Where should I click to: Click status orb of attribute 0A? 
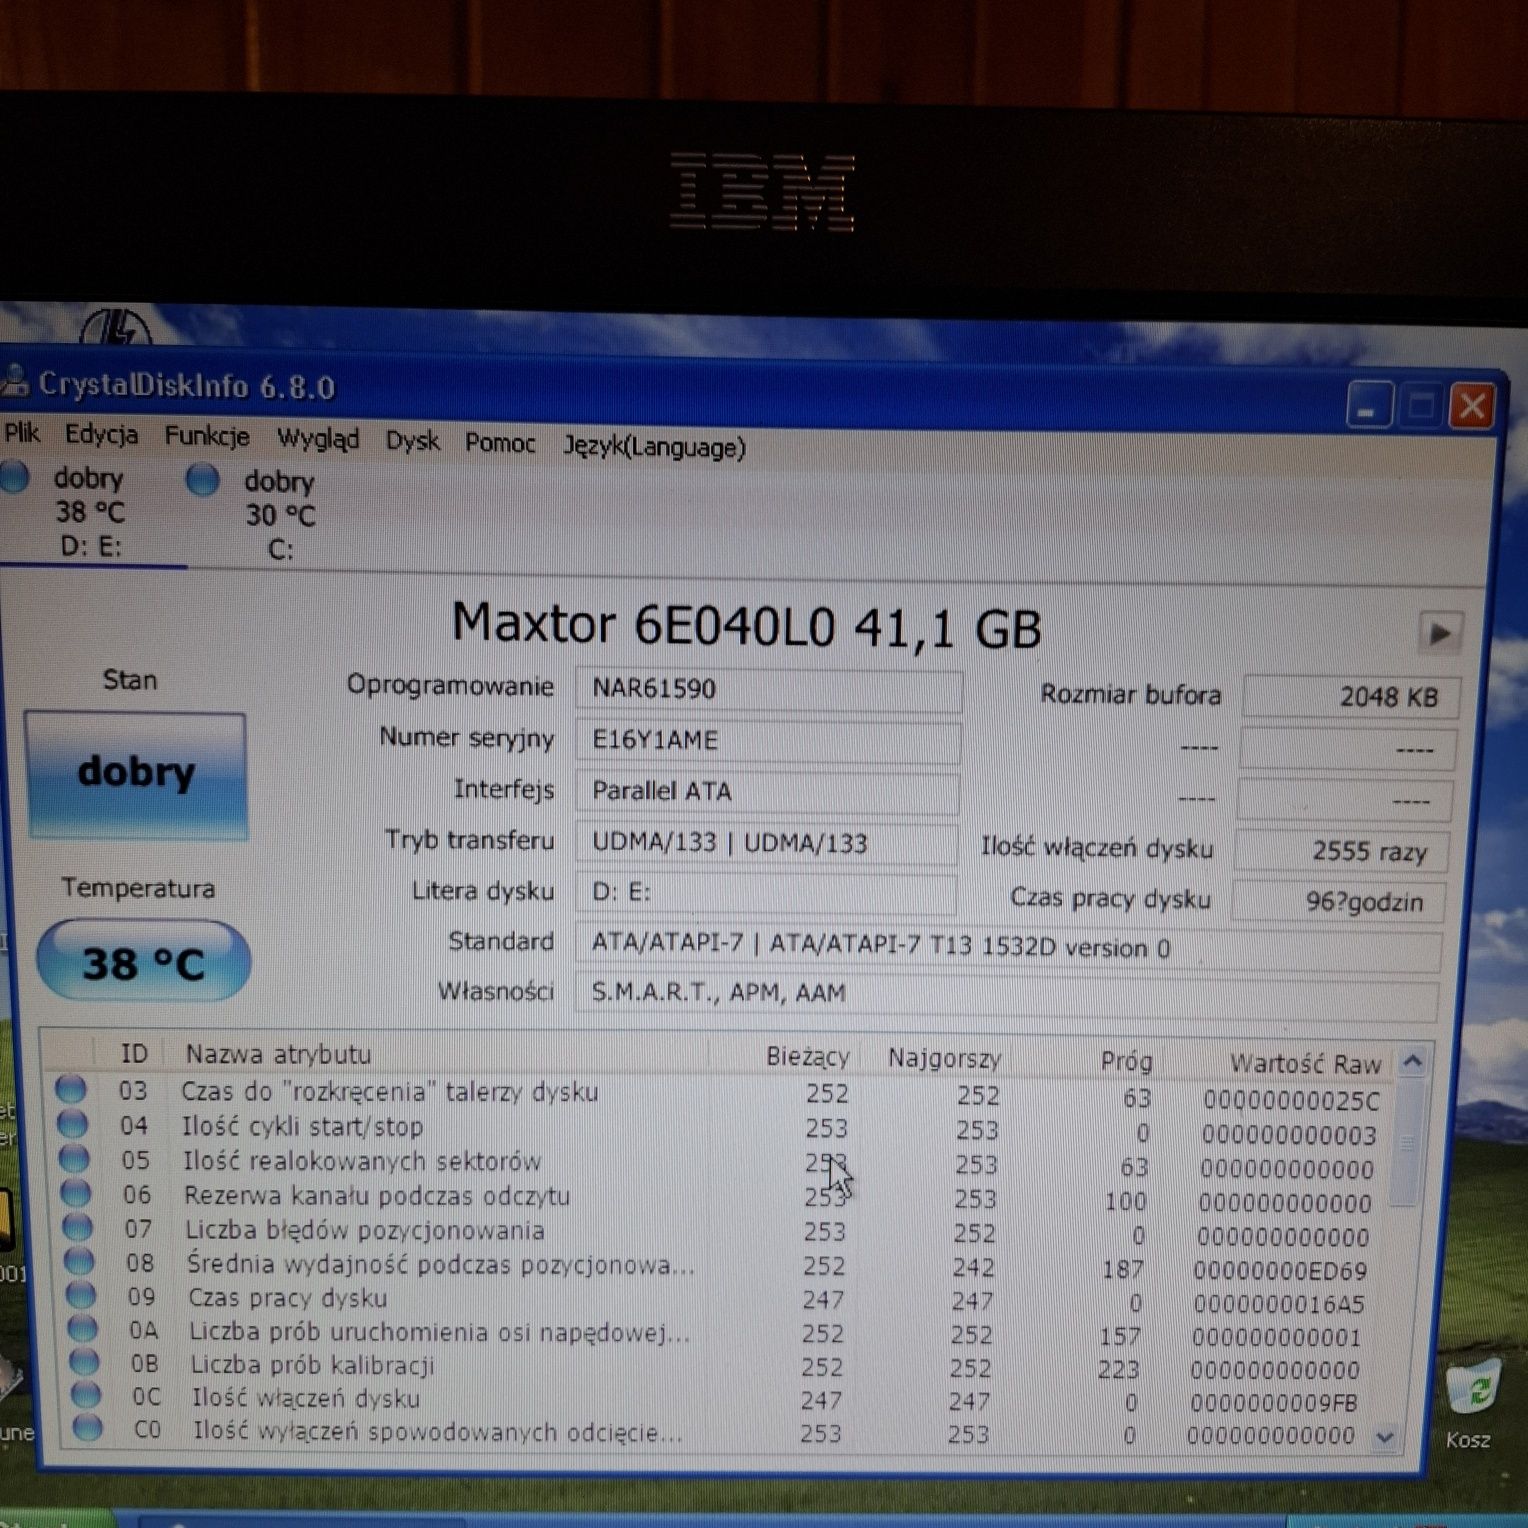[83, 1328]
